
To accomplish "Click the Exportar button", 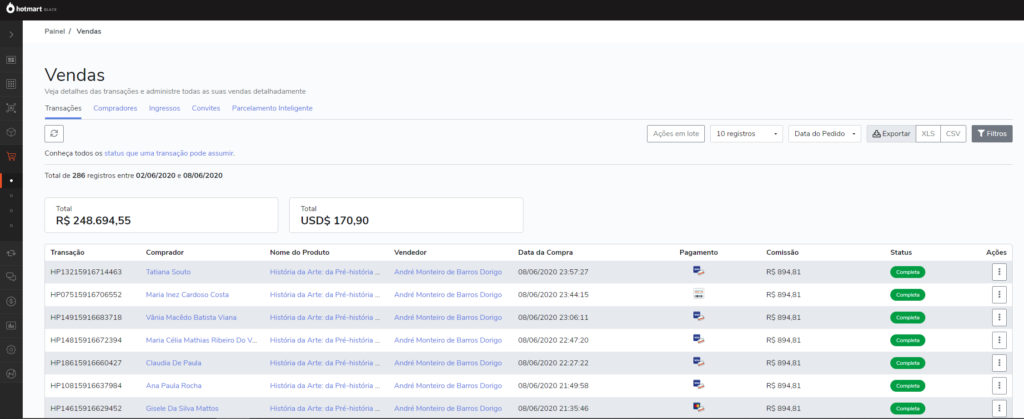I will (x=891, y=134).
